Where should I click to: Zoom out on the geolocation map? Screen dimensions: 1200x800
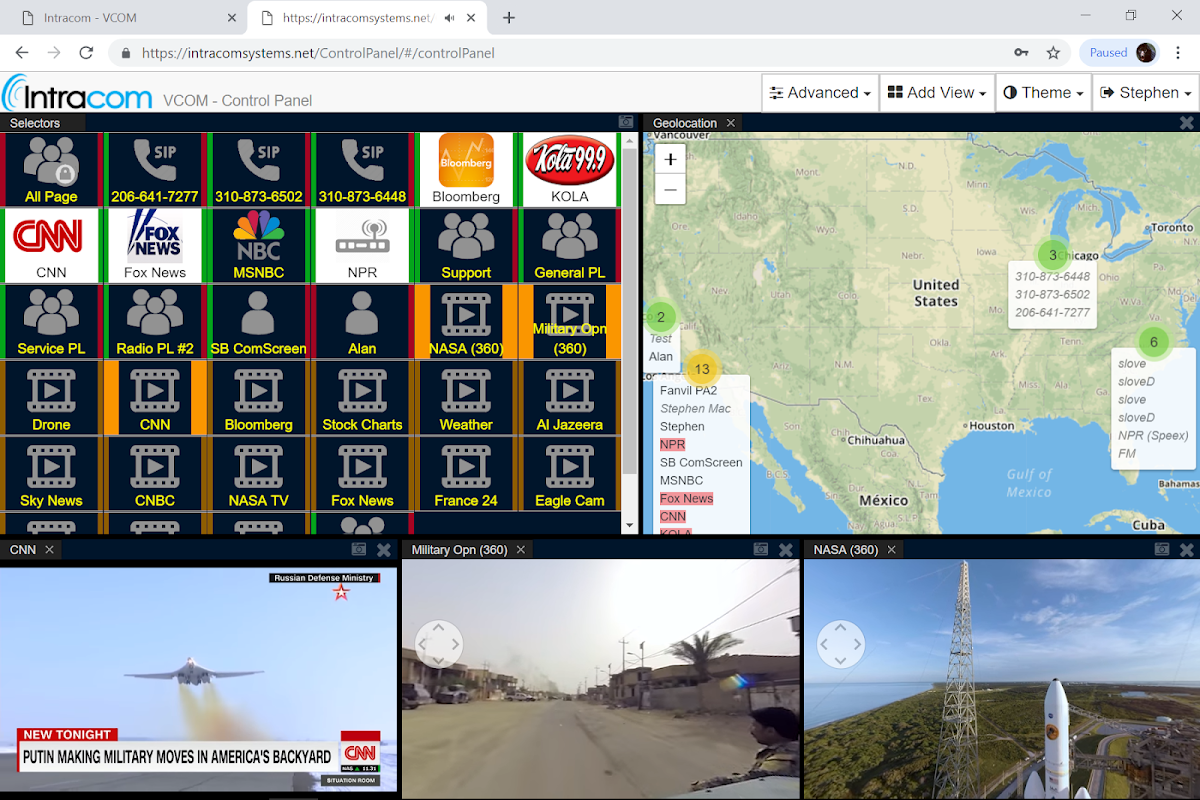point(670,189)
